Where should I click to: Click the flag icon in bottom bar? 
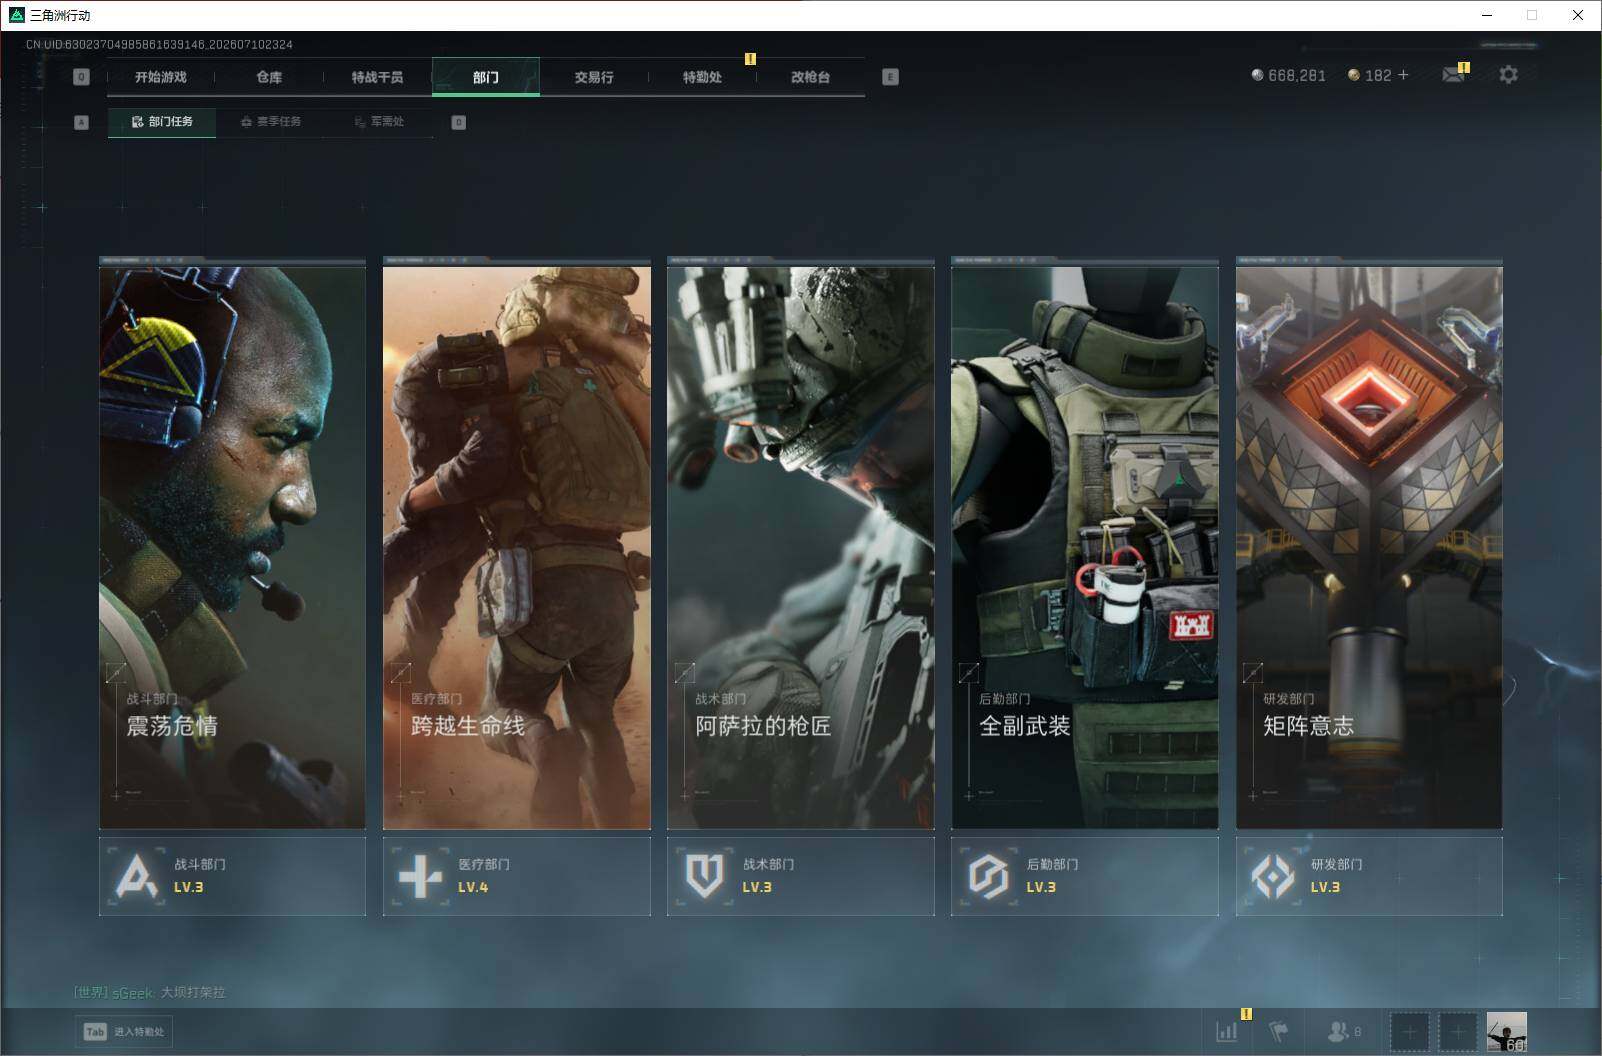[1278, 1031]
